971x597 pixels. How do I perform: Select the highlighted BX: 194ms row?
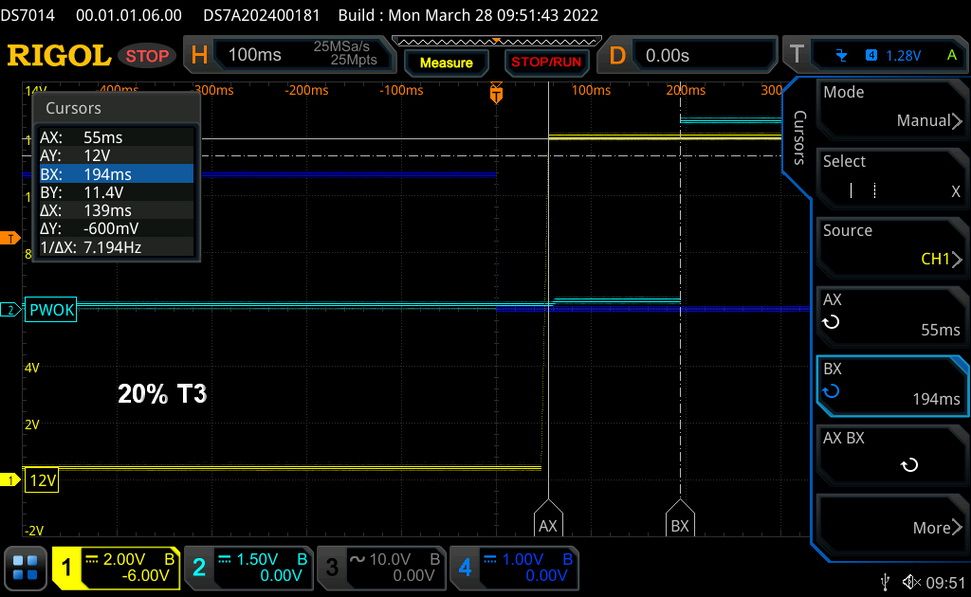(116, 174)
